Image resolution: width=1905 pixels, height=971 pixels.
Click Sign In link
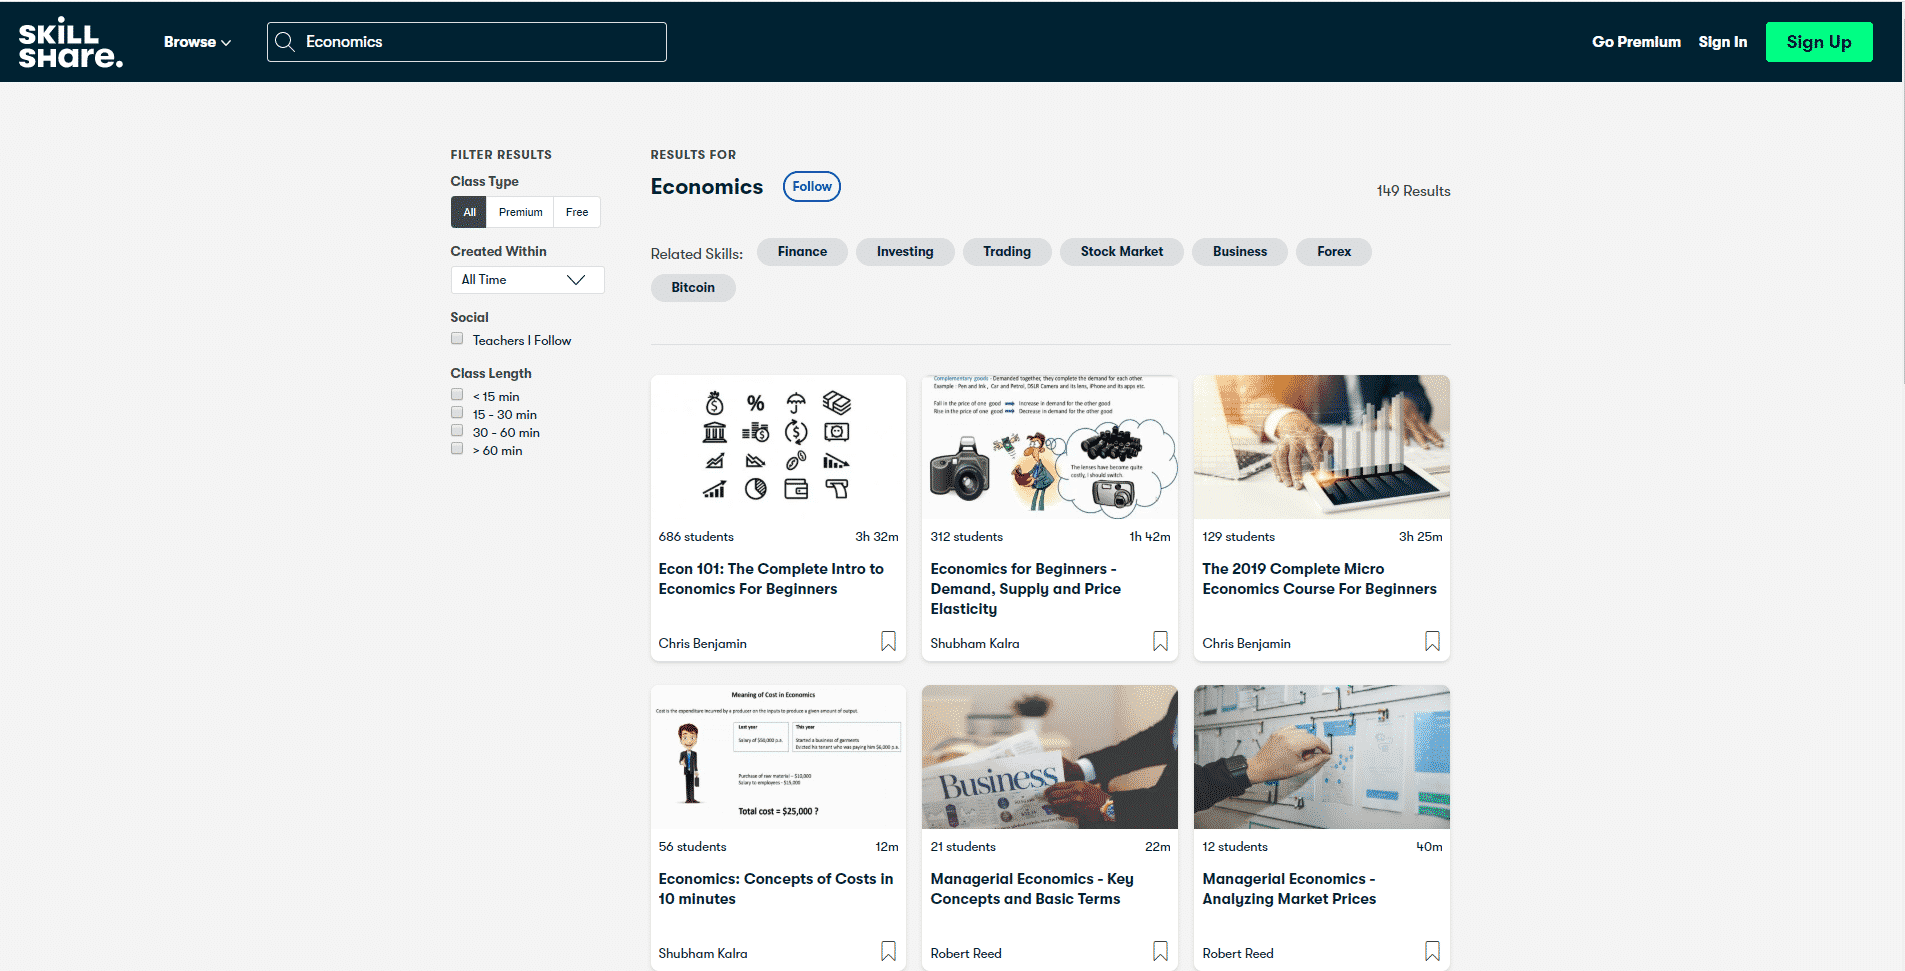(1722, 42)
